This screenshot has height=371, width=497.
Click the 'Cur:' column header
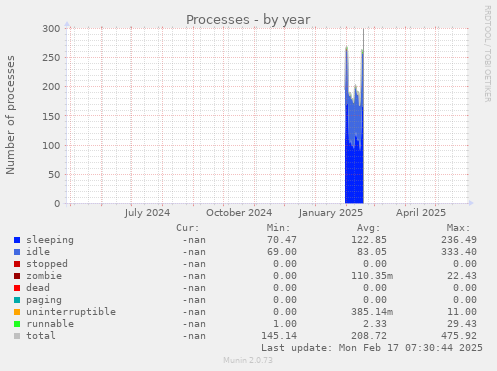click(188, 228)
